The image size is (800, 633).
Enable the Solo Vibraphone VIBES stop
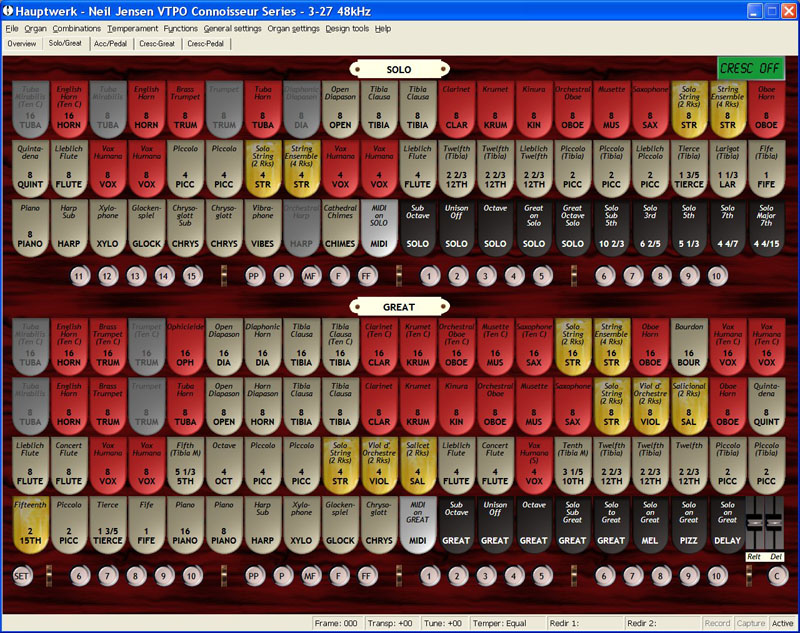point(262,227)
